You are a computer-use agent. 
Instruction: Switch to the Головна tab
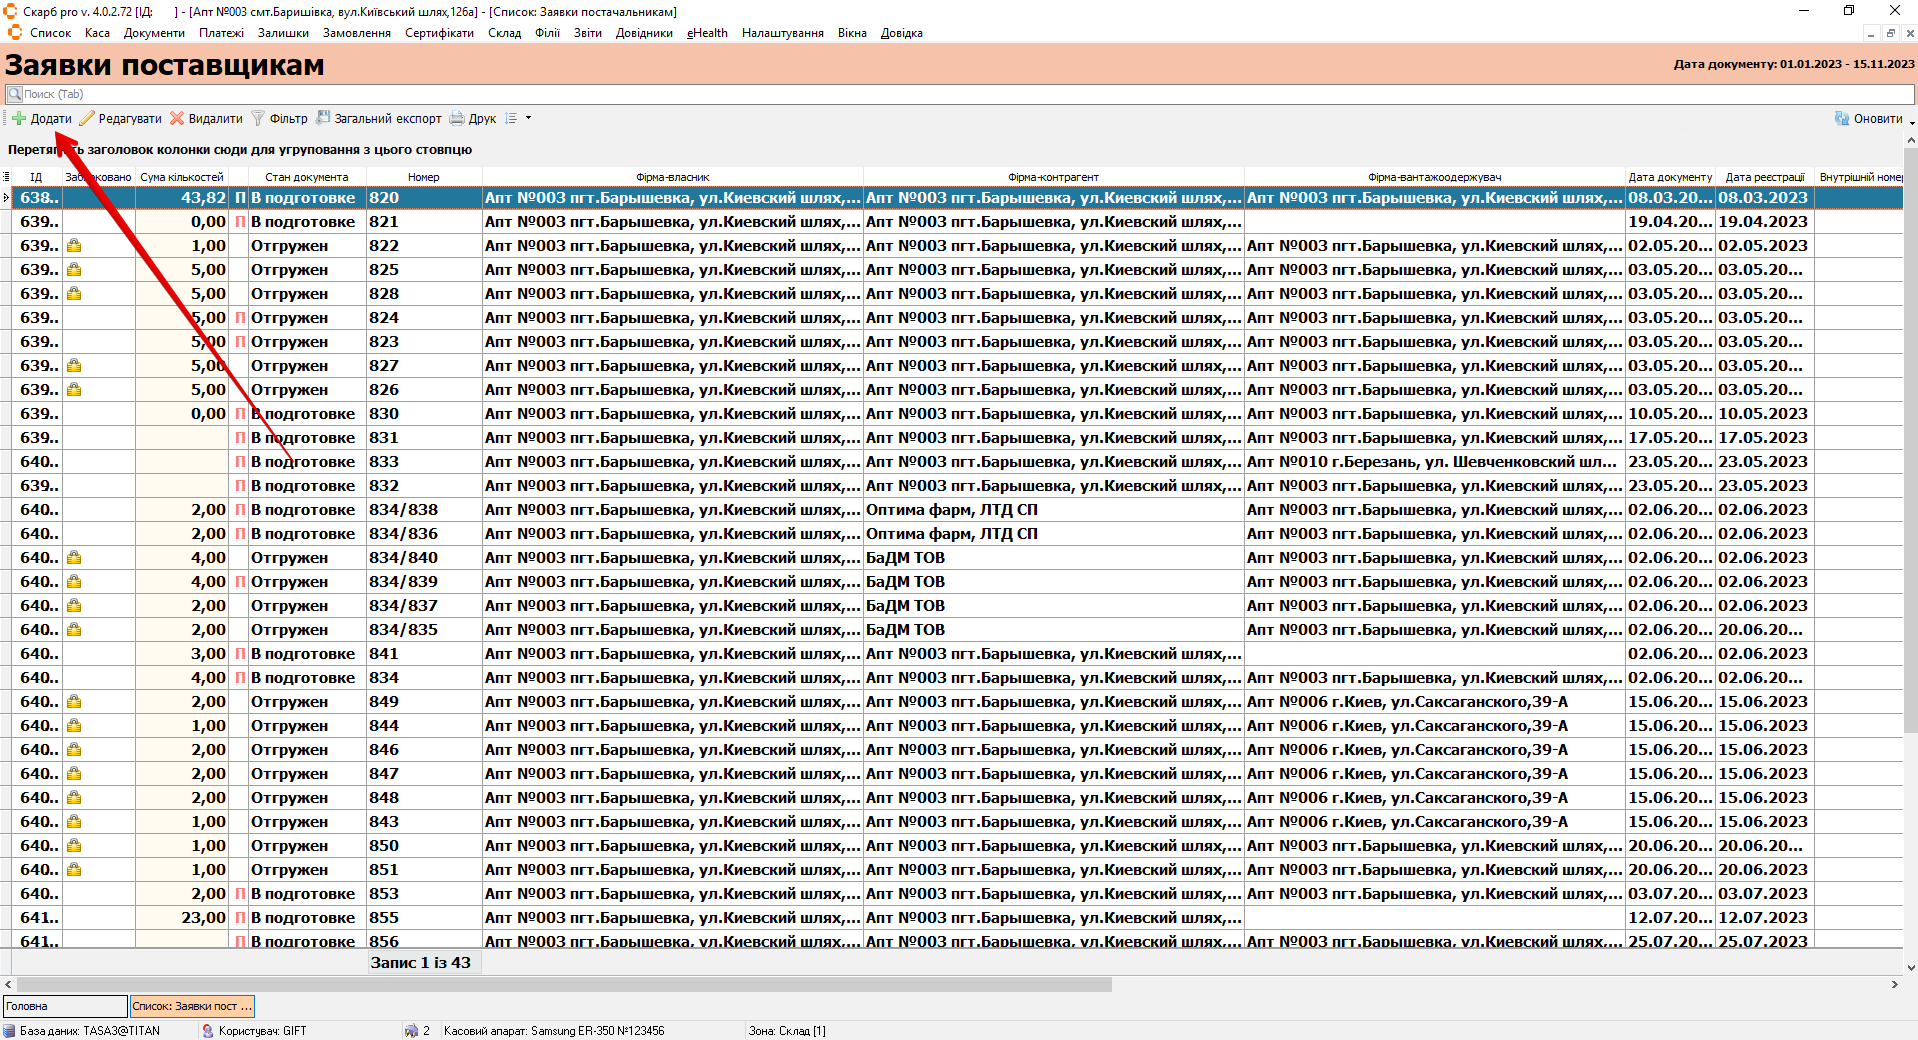click(x=65, y=1006)
